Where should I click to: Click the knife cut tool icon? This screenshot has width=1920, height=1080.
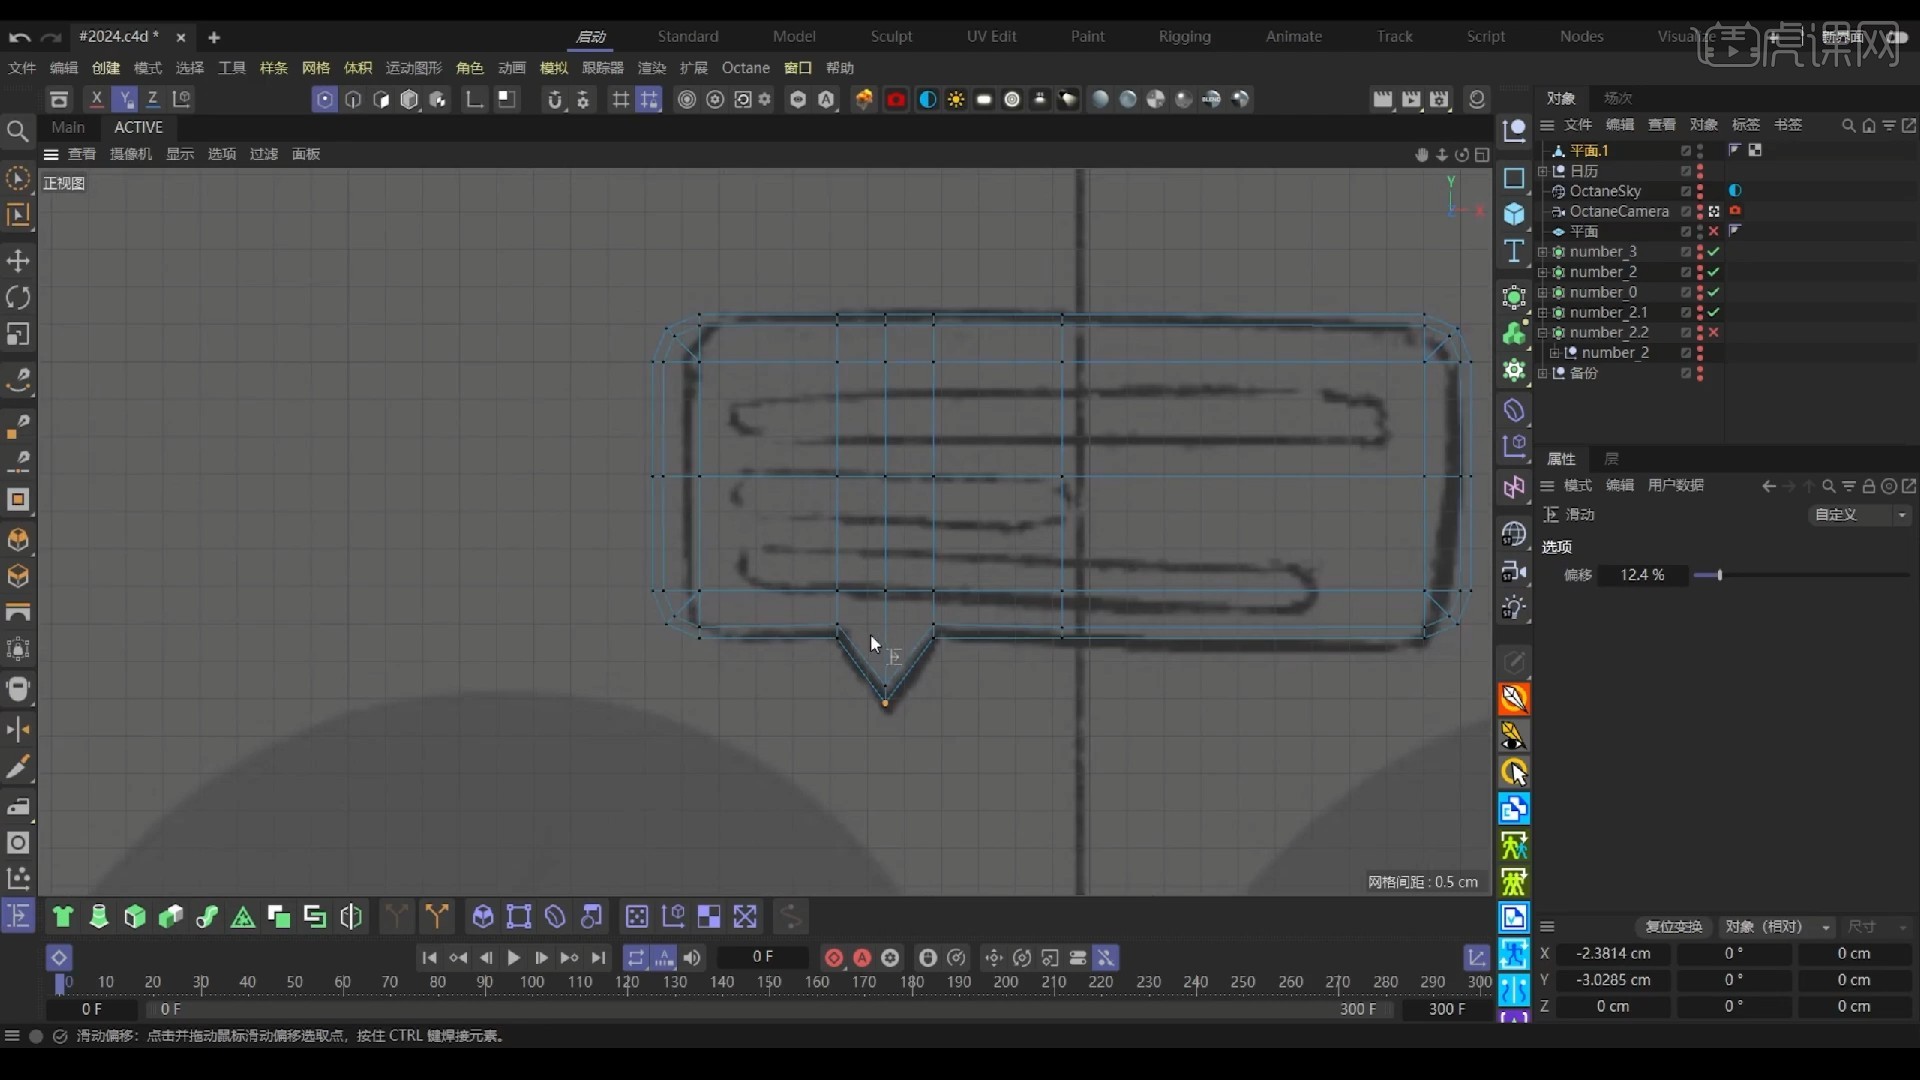click(18, 766)
